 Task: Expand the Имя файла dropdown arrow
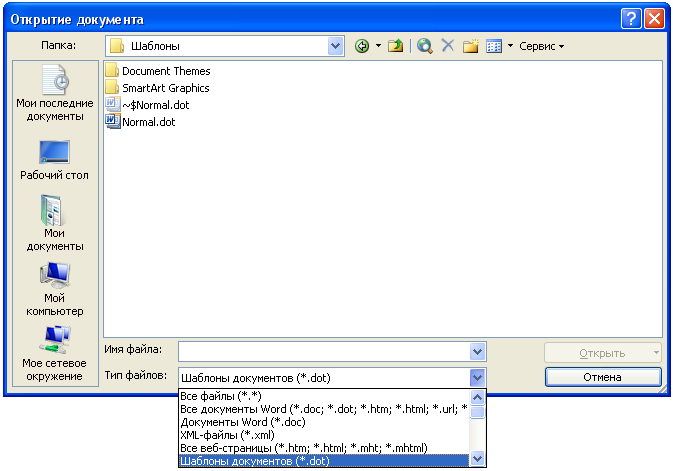click(477, 352)
